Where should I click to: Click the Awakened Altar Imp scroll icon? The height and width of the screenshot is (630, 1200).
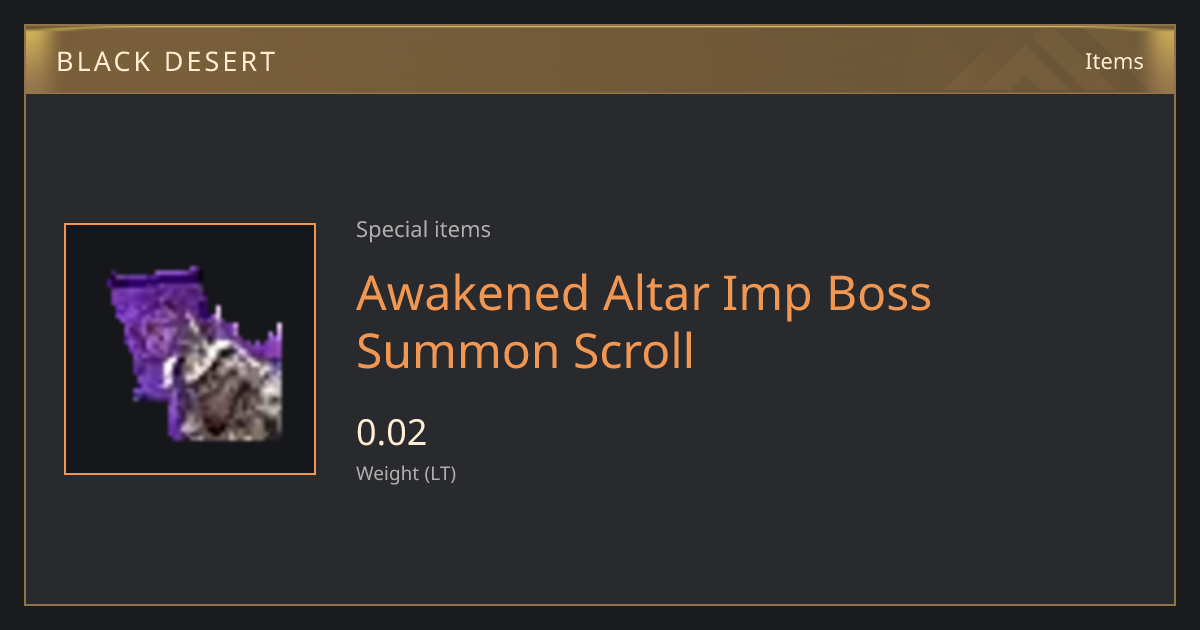tap(195, 353)
